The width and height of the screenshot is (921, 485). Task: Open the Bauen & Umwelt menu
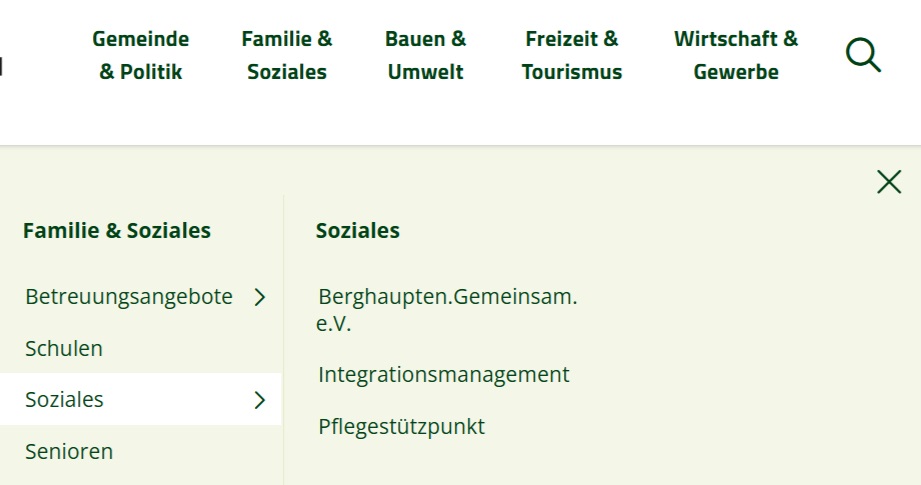[426, 55]
